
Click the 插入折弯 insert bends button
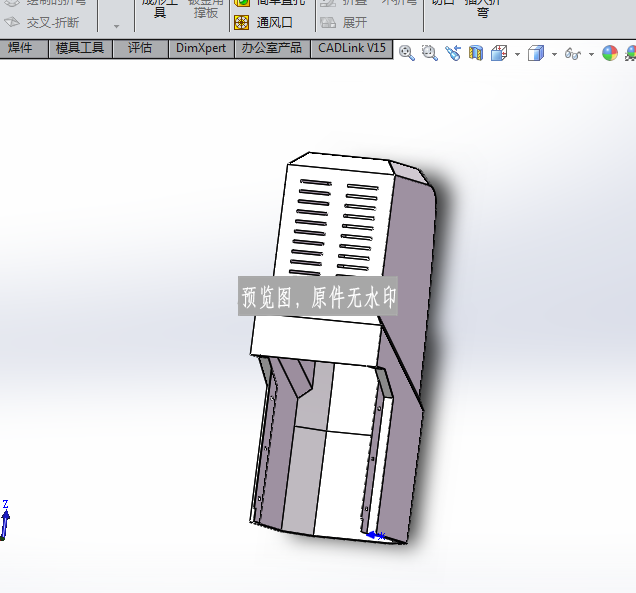pyautogui.click(x=482, y=8)
